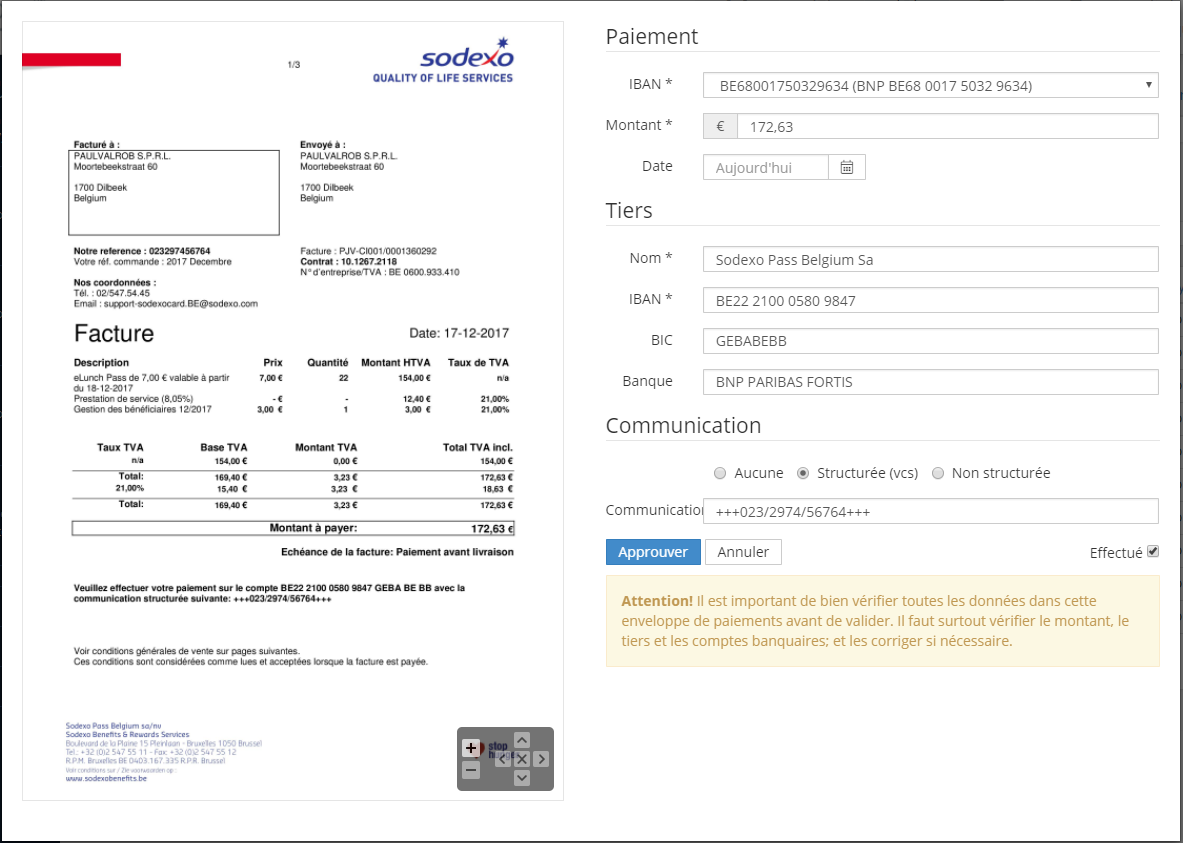The image size is (1183, 843).
Task: Click the Facture heading on the invoice
Action: point(114,334)
